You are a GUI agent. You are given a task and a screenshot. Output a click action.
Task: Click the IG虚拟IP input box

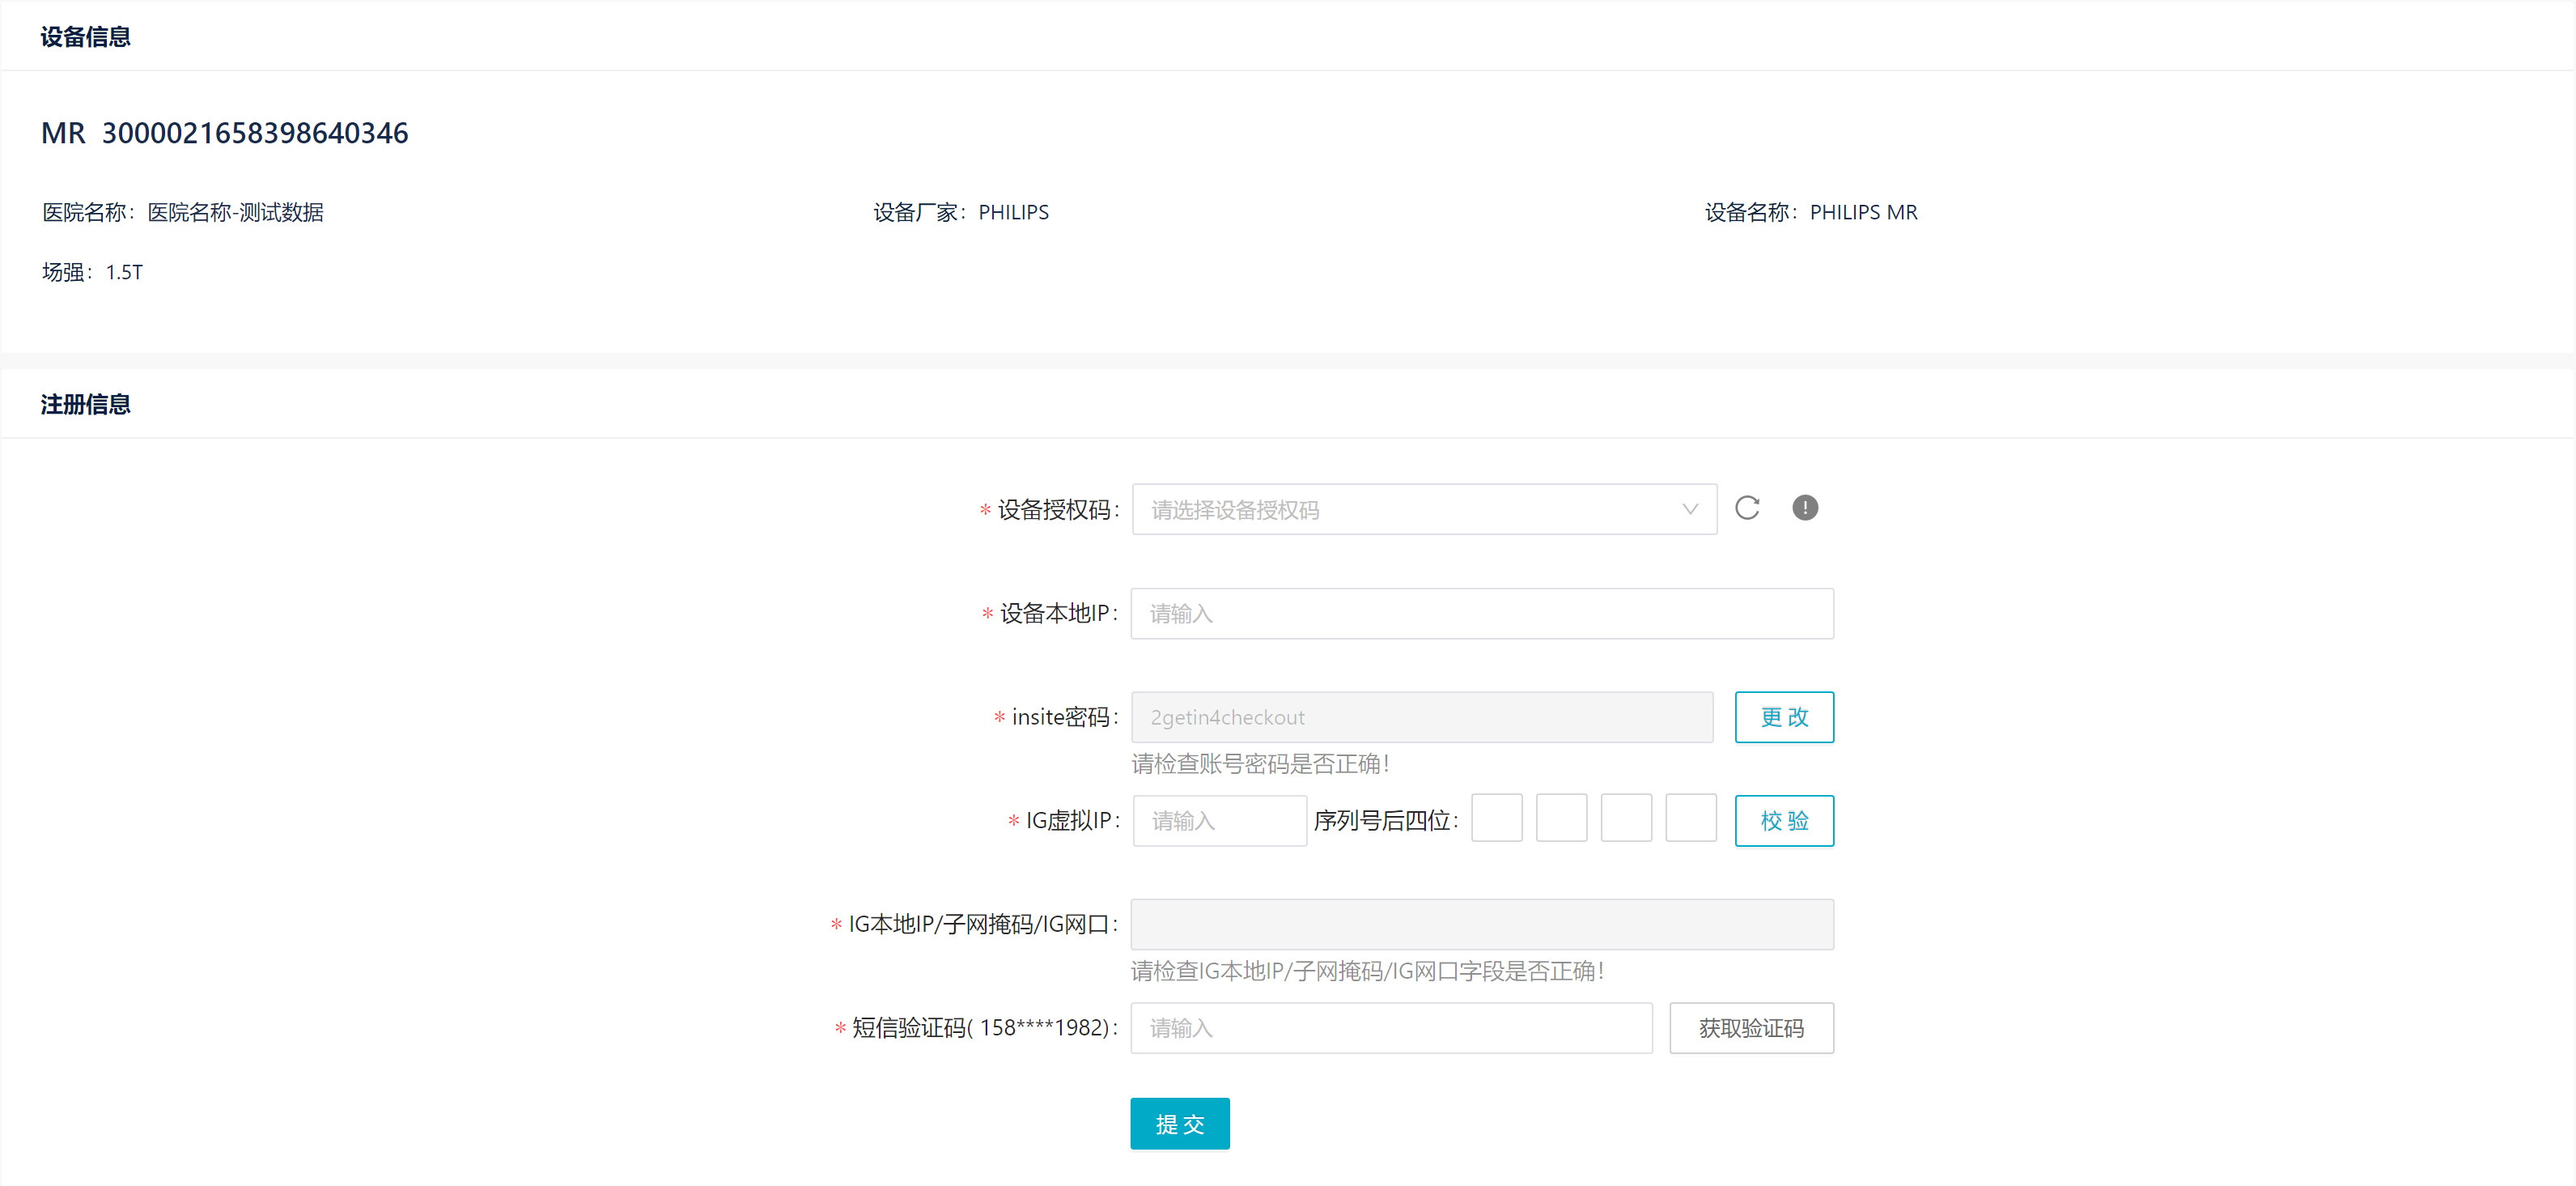click(x=1219, y=820)
